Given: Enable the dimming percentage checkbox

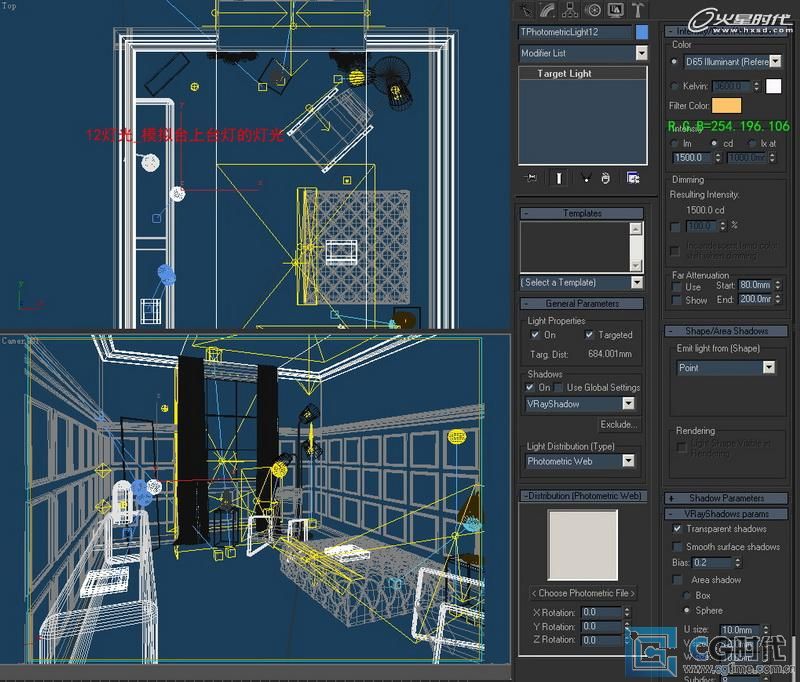Looking at the screenshot, I should pos(676,226).
